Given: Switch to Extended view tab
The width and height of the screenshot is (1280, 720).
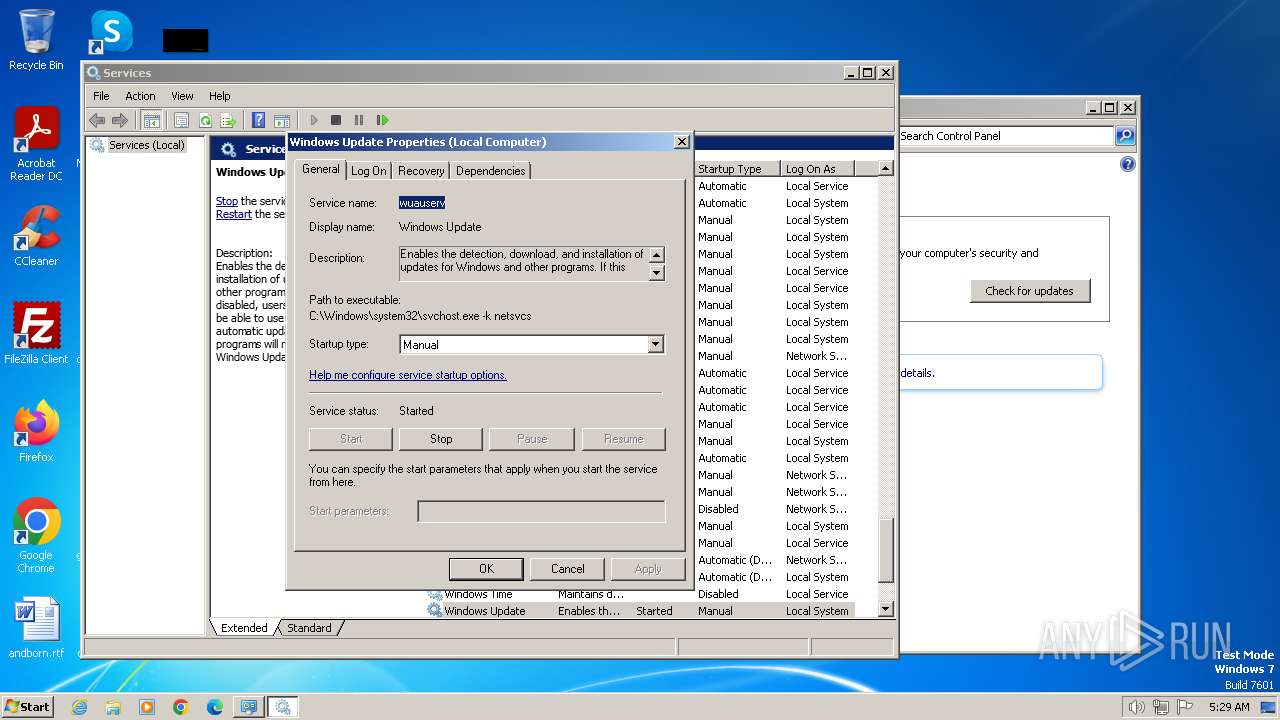Looking at the screenshot, I should [244, 628].
